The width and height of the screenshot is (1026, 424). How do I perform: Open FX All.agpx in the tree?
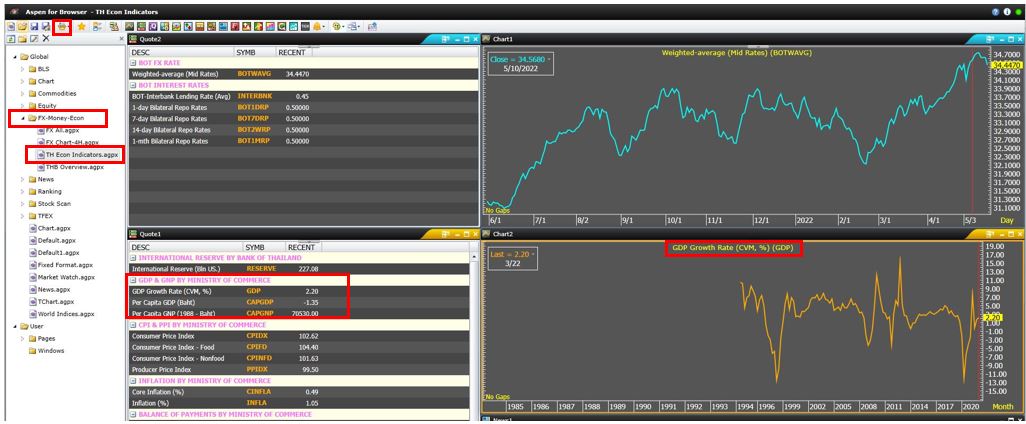[67, 130]
